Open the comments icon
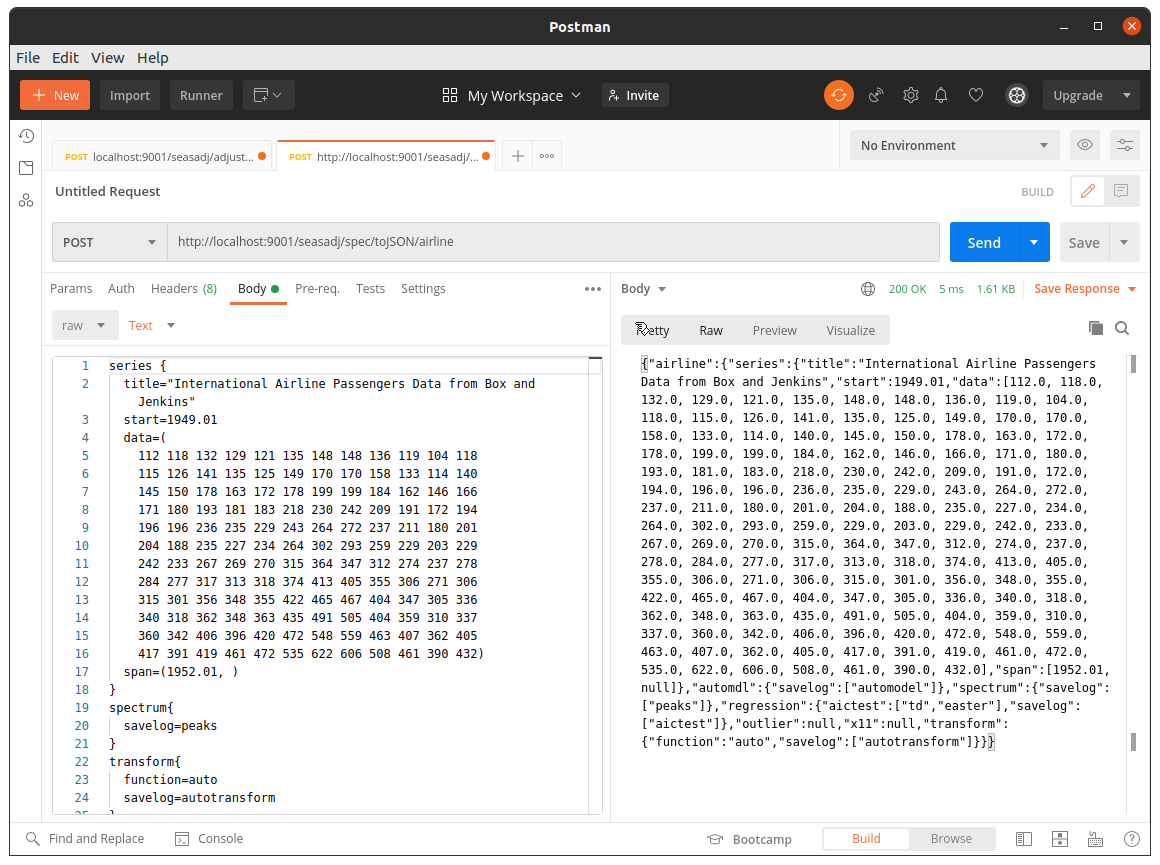 click(x=1122, y=192)
